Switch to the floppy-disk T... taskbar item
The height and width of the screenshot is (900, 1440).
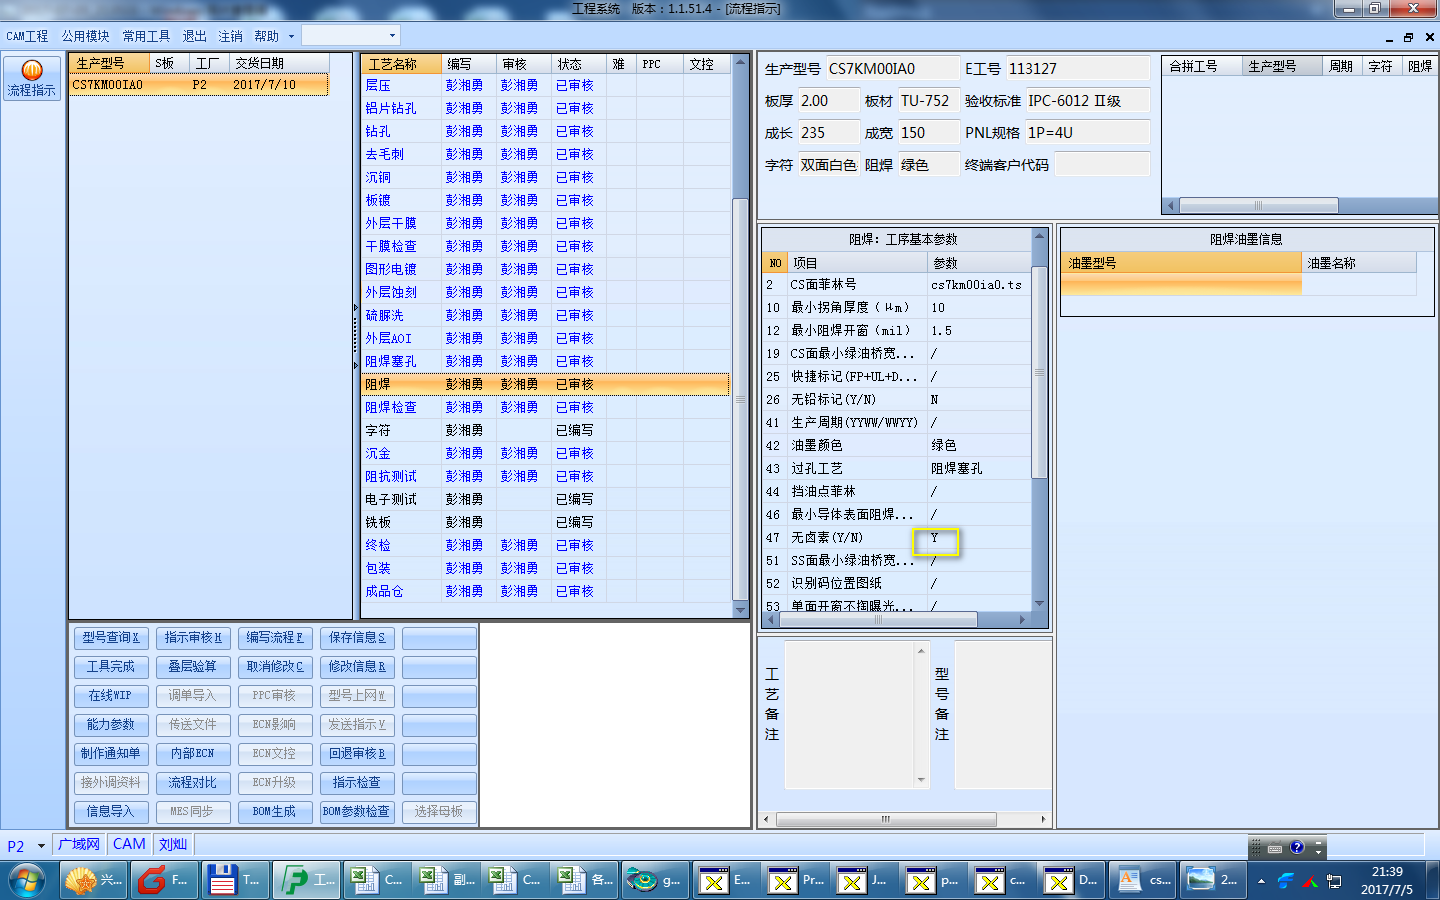click(x=234, y=880)
